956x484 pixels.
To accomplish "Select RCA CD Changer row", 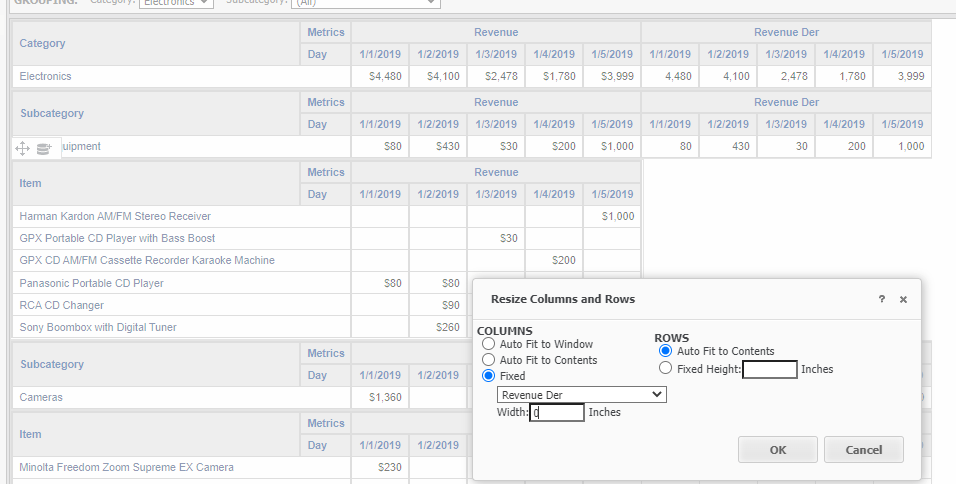I will click(62, 305).
